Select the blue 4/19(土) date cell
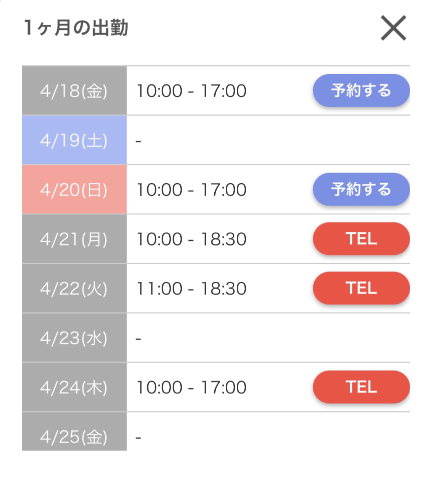Viewport: 431px width, 480px height. click(74, 140)
